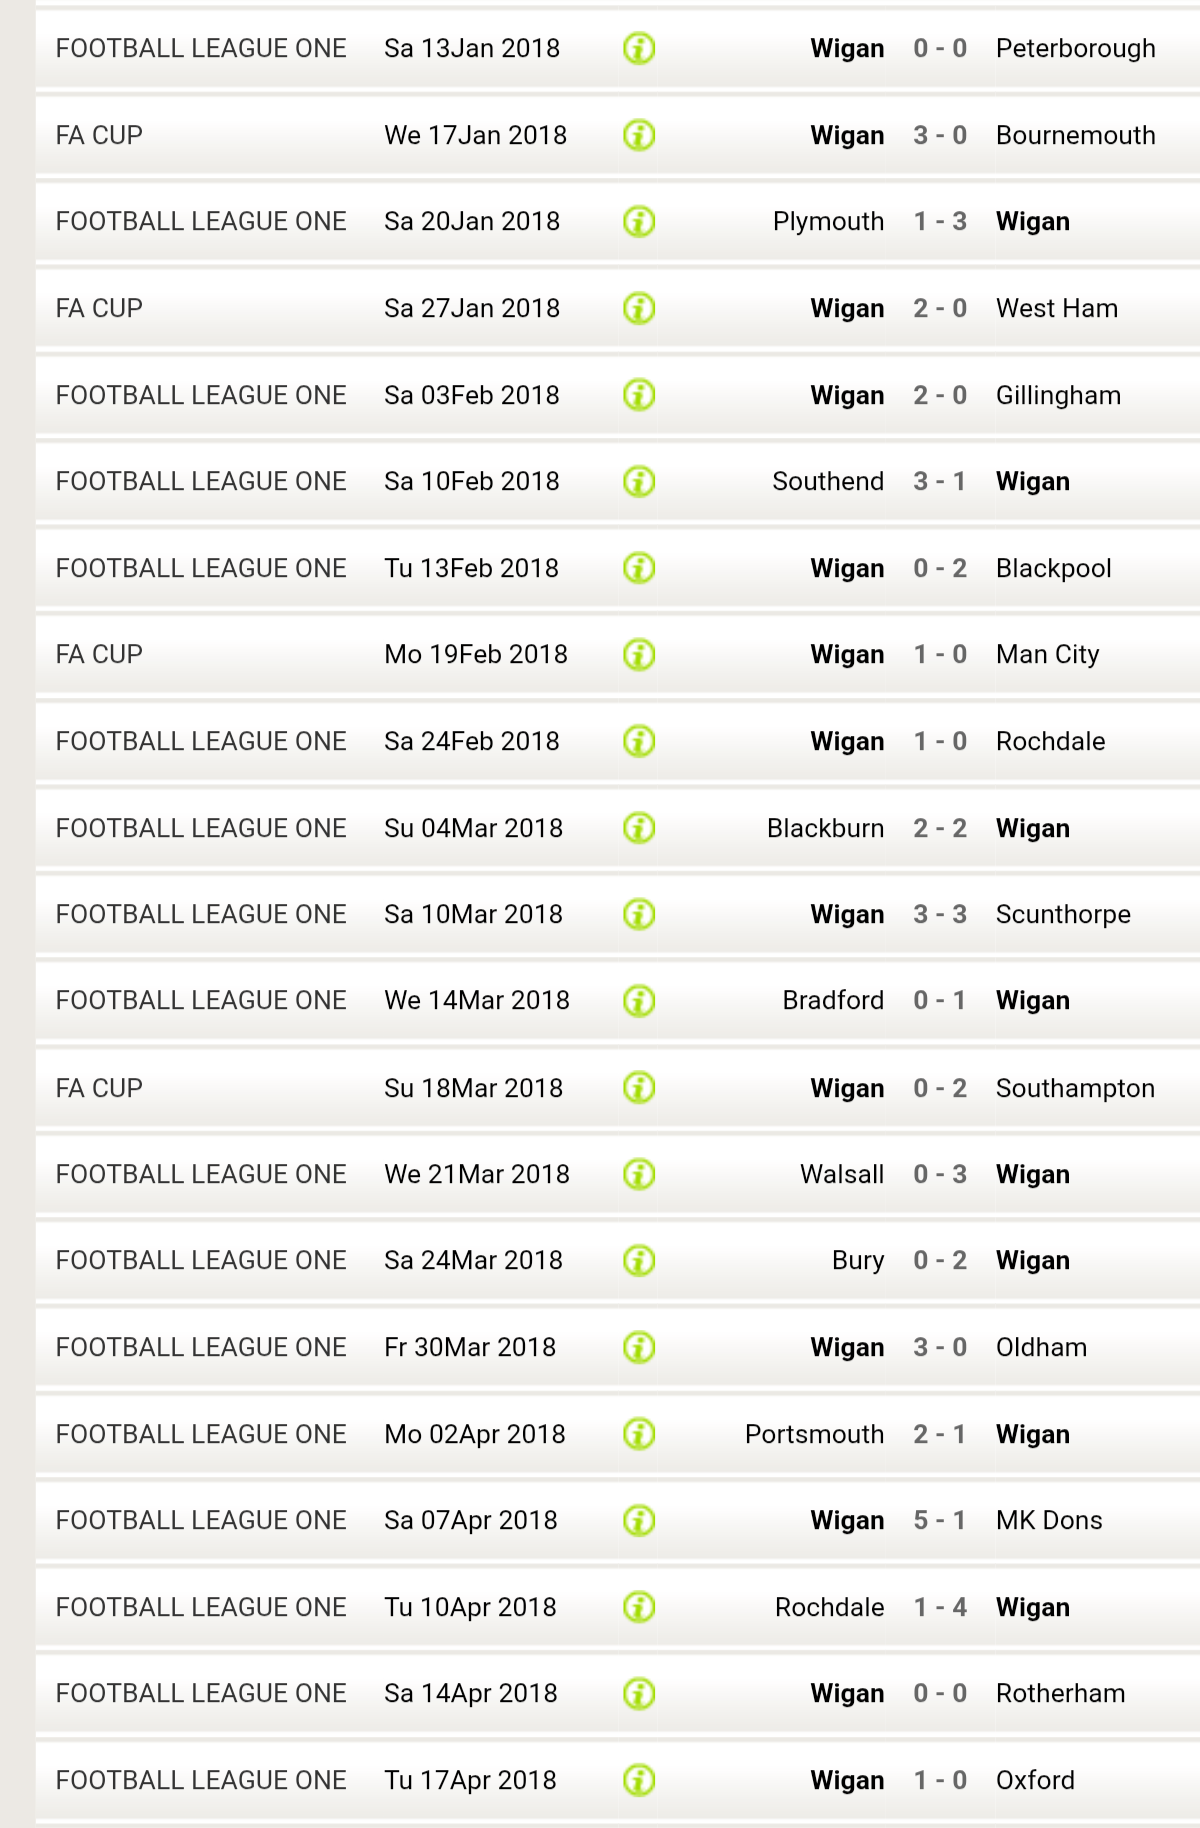Image resolution: width=1200 pixels, height=1828 pixels.
Task: Open the Scunthorpe team link
Action: coord(1063,914)
